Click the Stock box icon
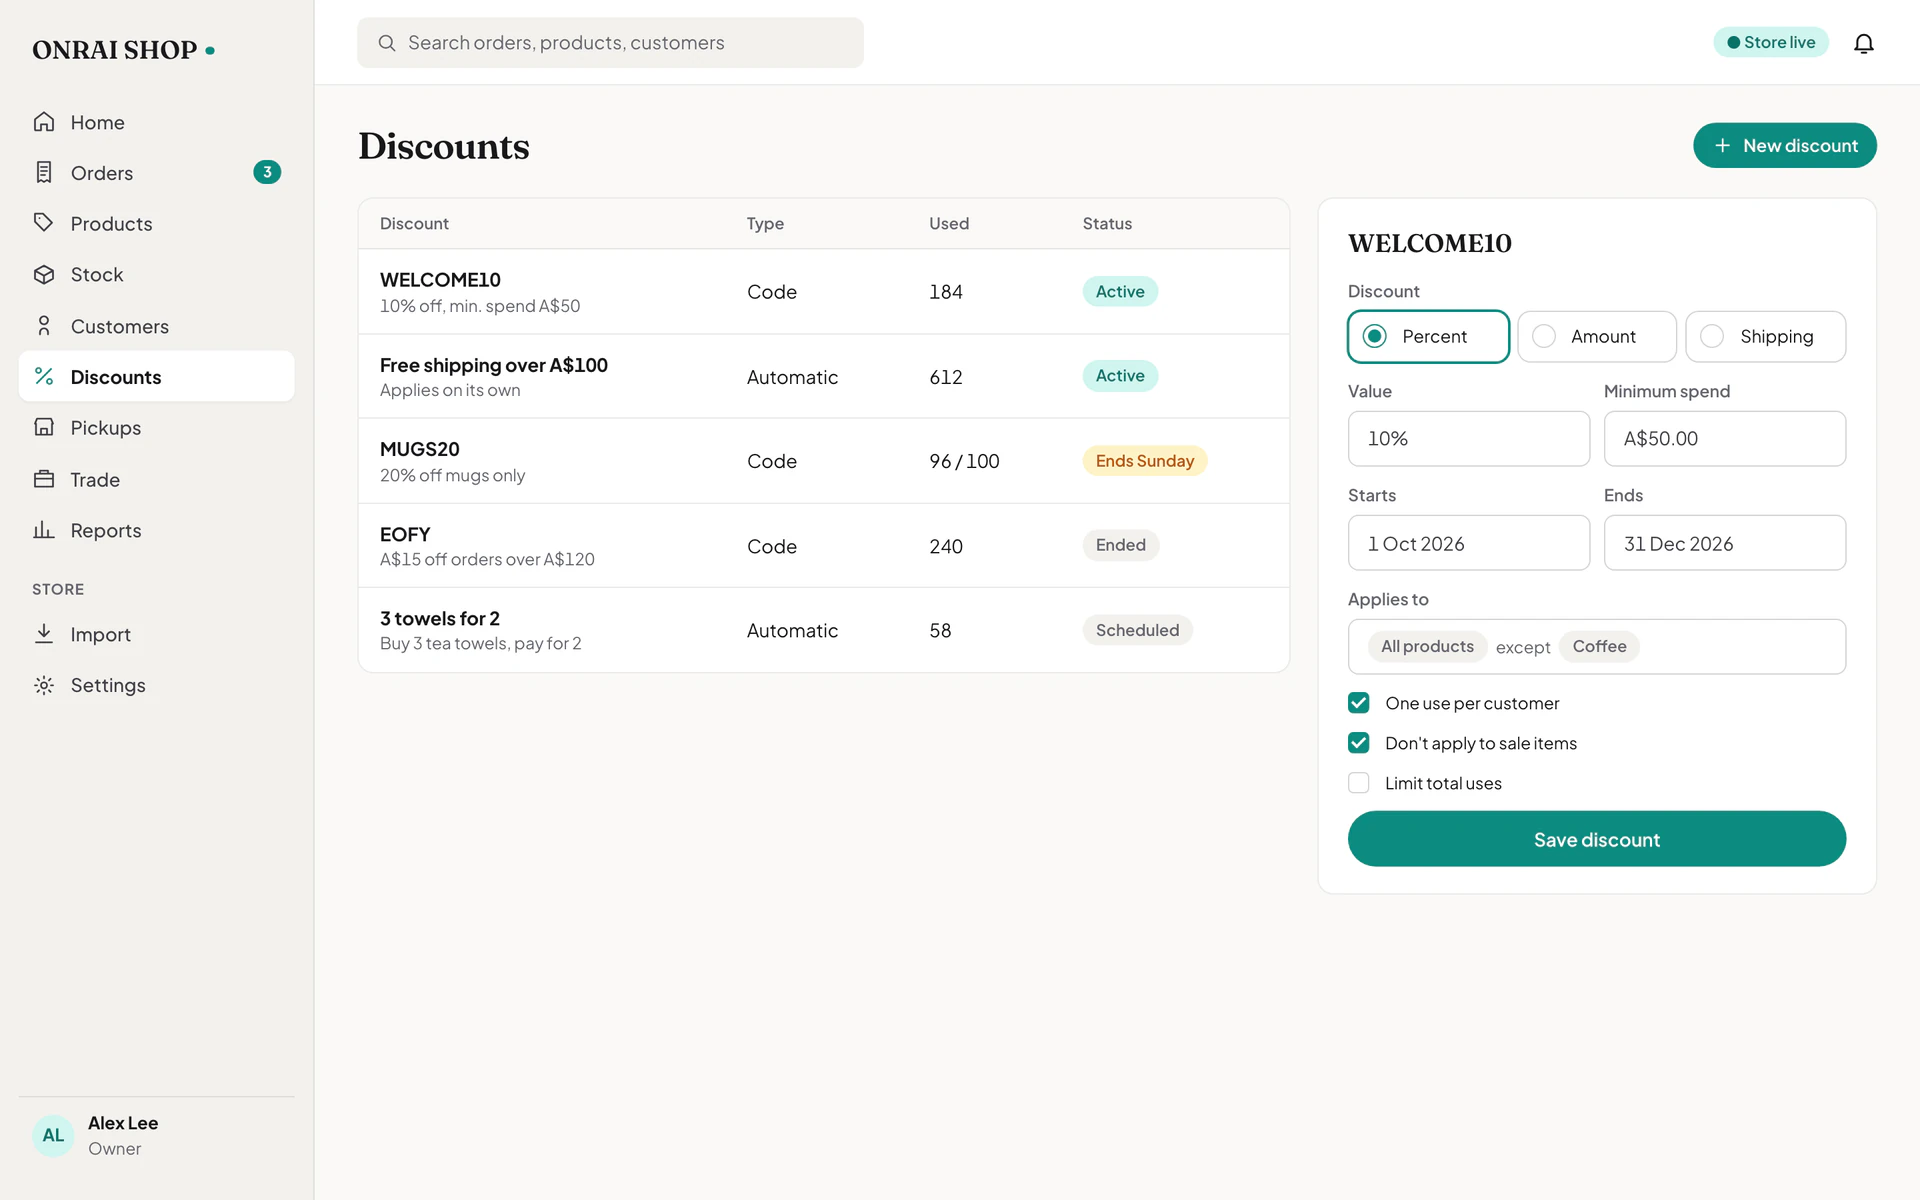1920x1200 pixels. click(x=44, y=275)
